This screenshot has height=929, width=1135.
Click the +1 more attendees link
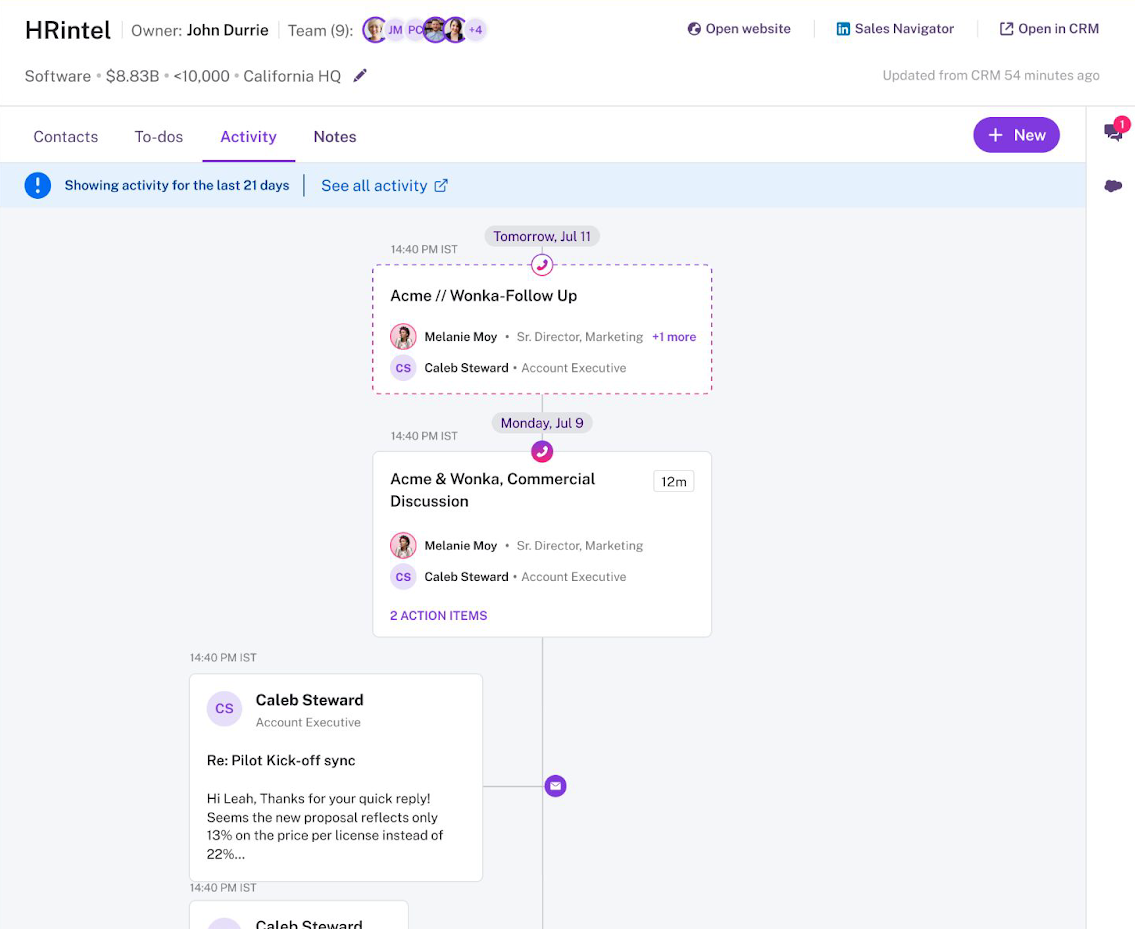(674, 337)
